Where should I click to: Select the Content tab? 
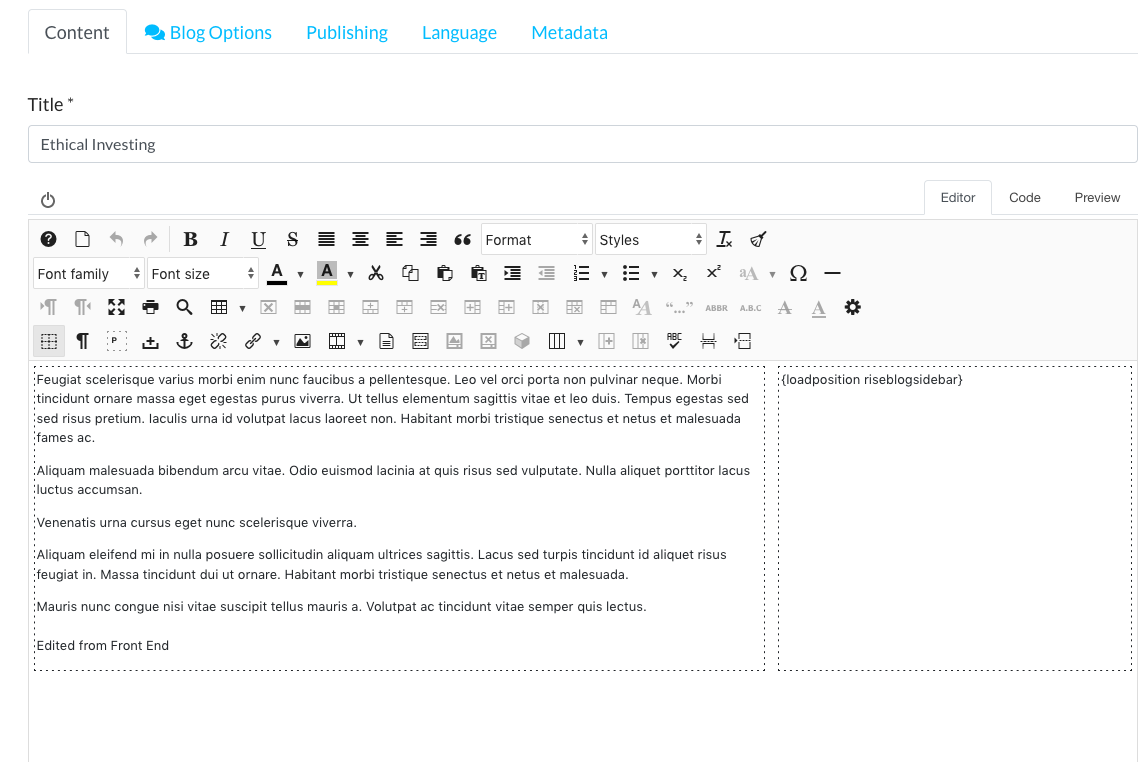pos(77,32)
